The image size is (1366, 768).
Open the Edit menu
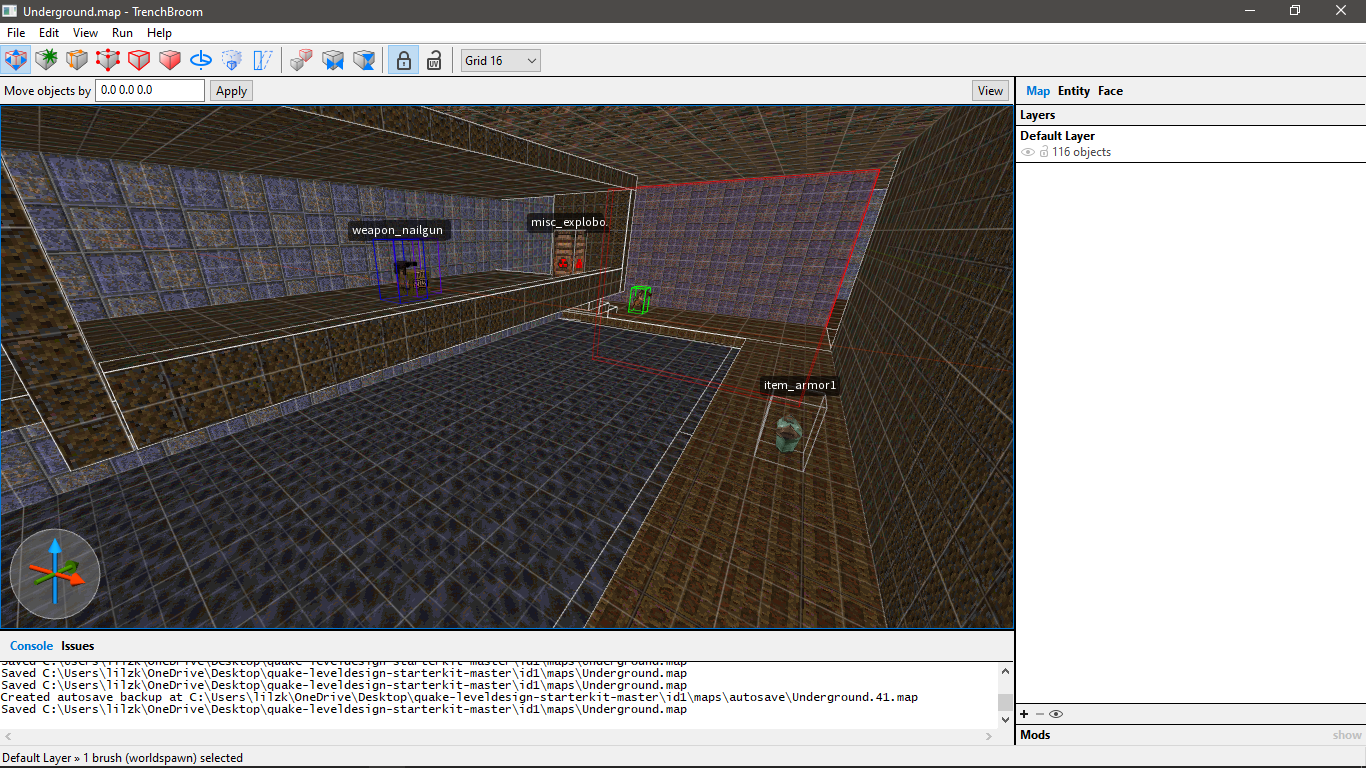tap(49, 33)
